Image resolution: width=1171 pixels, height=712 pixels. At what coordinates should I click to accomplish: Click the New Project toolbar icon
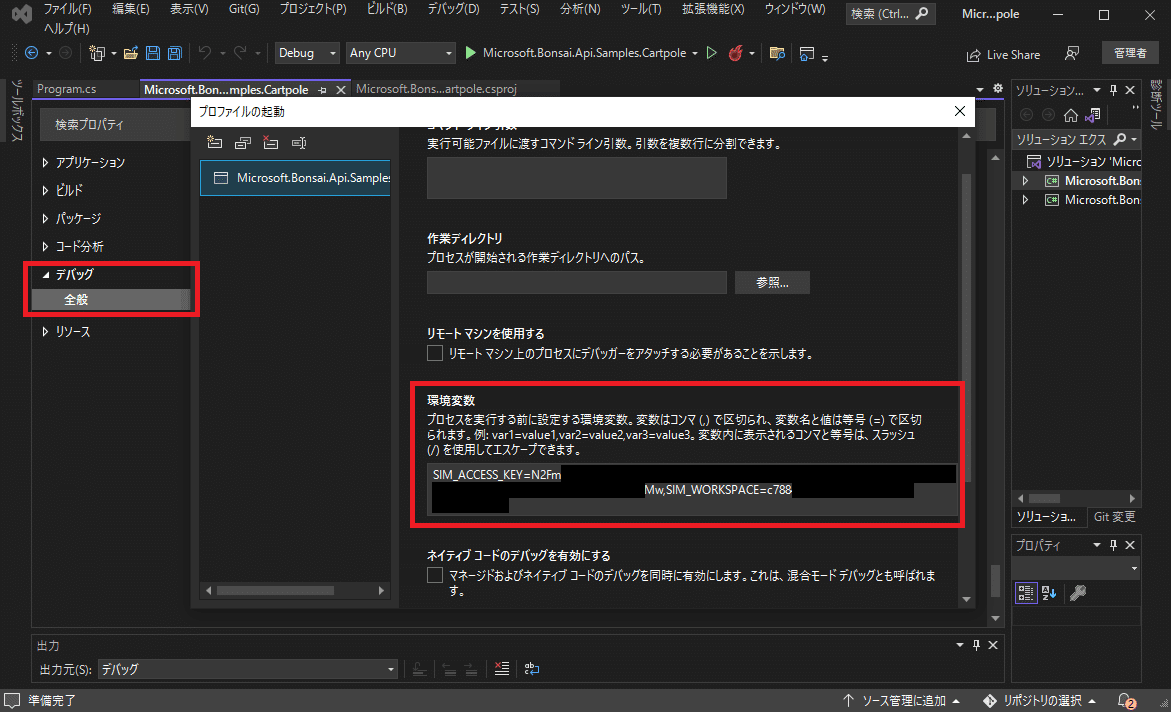tap(96, 53)
